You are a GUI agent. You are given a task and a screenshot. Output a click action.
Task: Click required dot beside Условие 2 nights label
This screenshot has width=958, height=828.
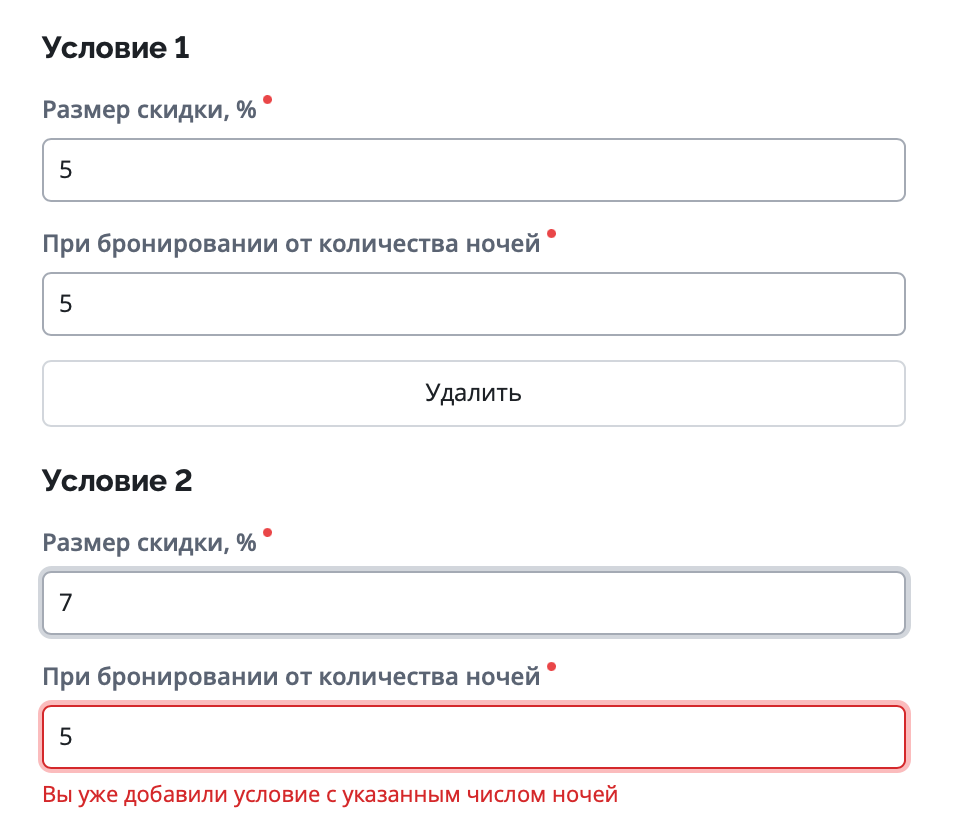click(x=551, y=667)
